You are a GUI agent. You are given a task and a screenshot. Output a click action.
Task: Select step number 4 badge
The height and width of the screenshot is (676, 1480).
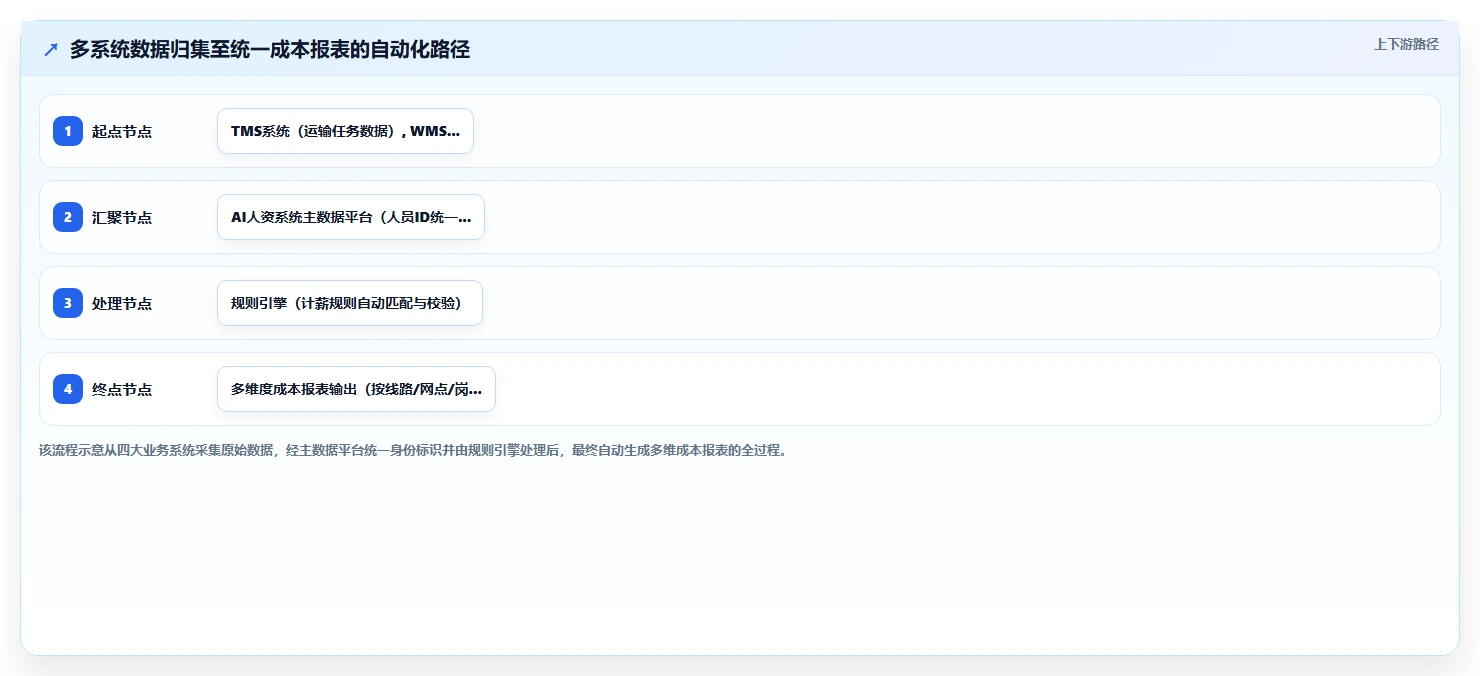click(68, 389)
